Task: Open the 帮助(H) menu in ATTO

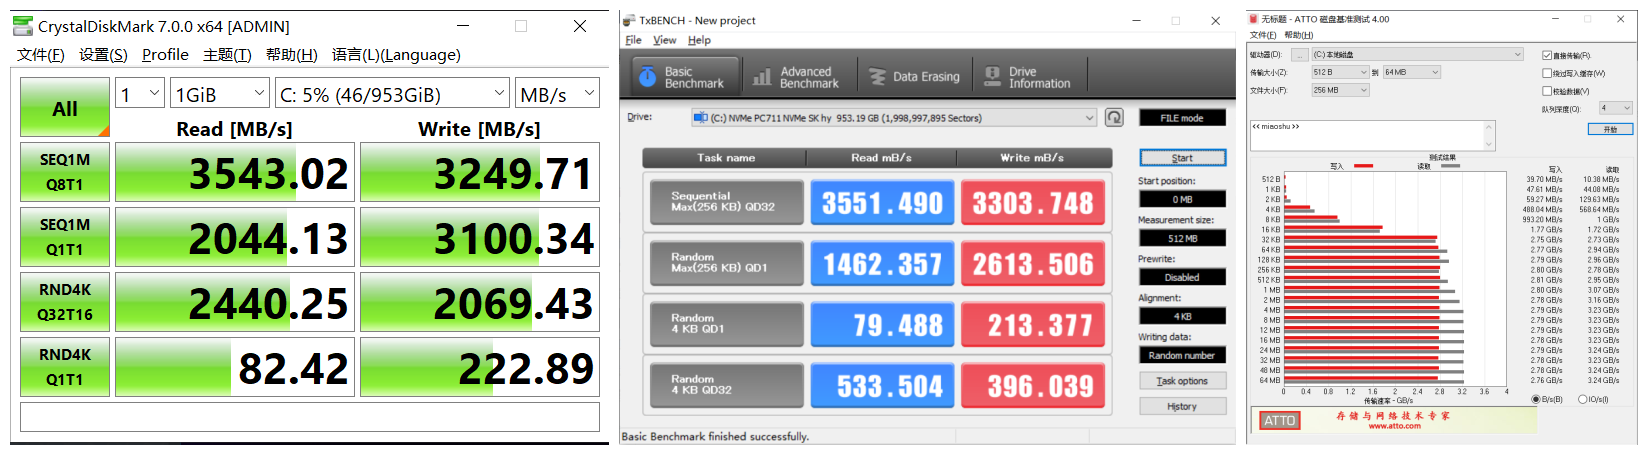Action: pyautogui.click(x=1298, y=35)
